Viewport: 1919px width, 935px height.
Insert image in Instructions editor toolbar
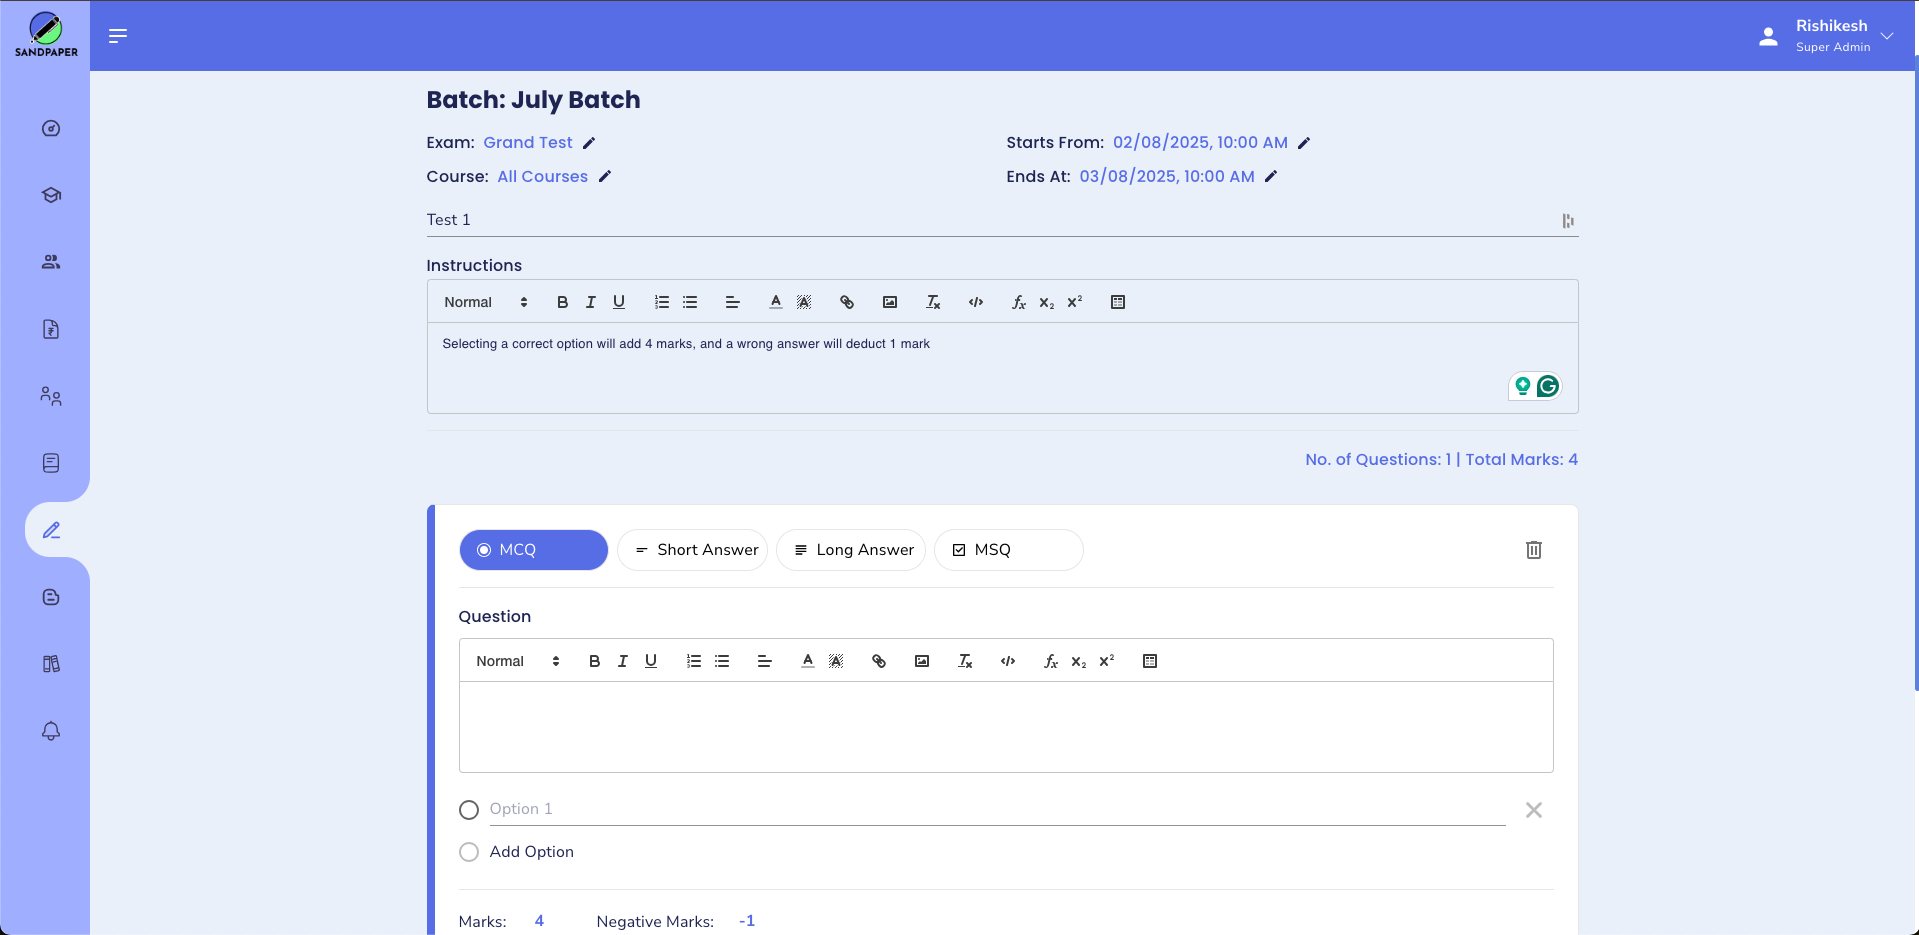click(890, 302)
